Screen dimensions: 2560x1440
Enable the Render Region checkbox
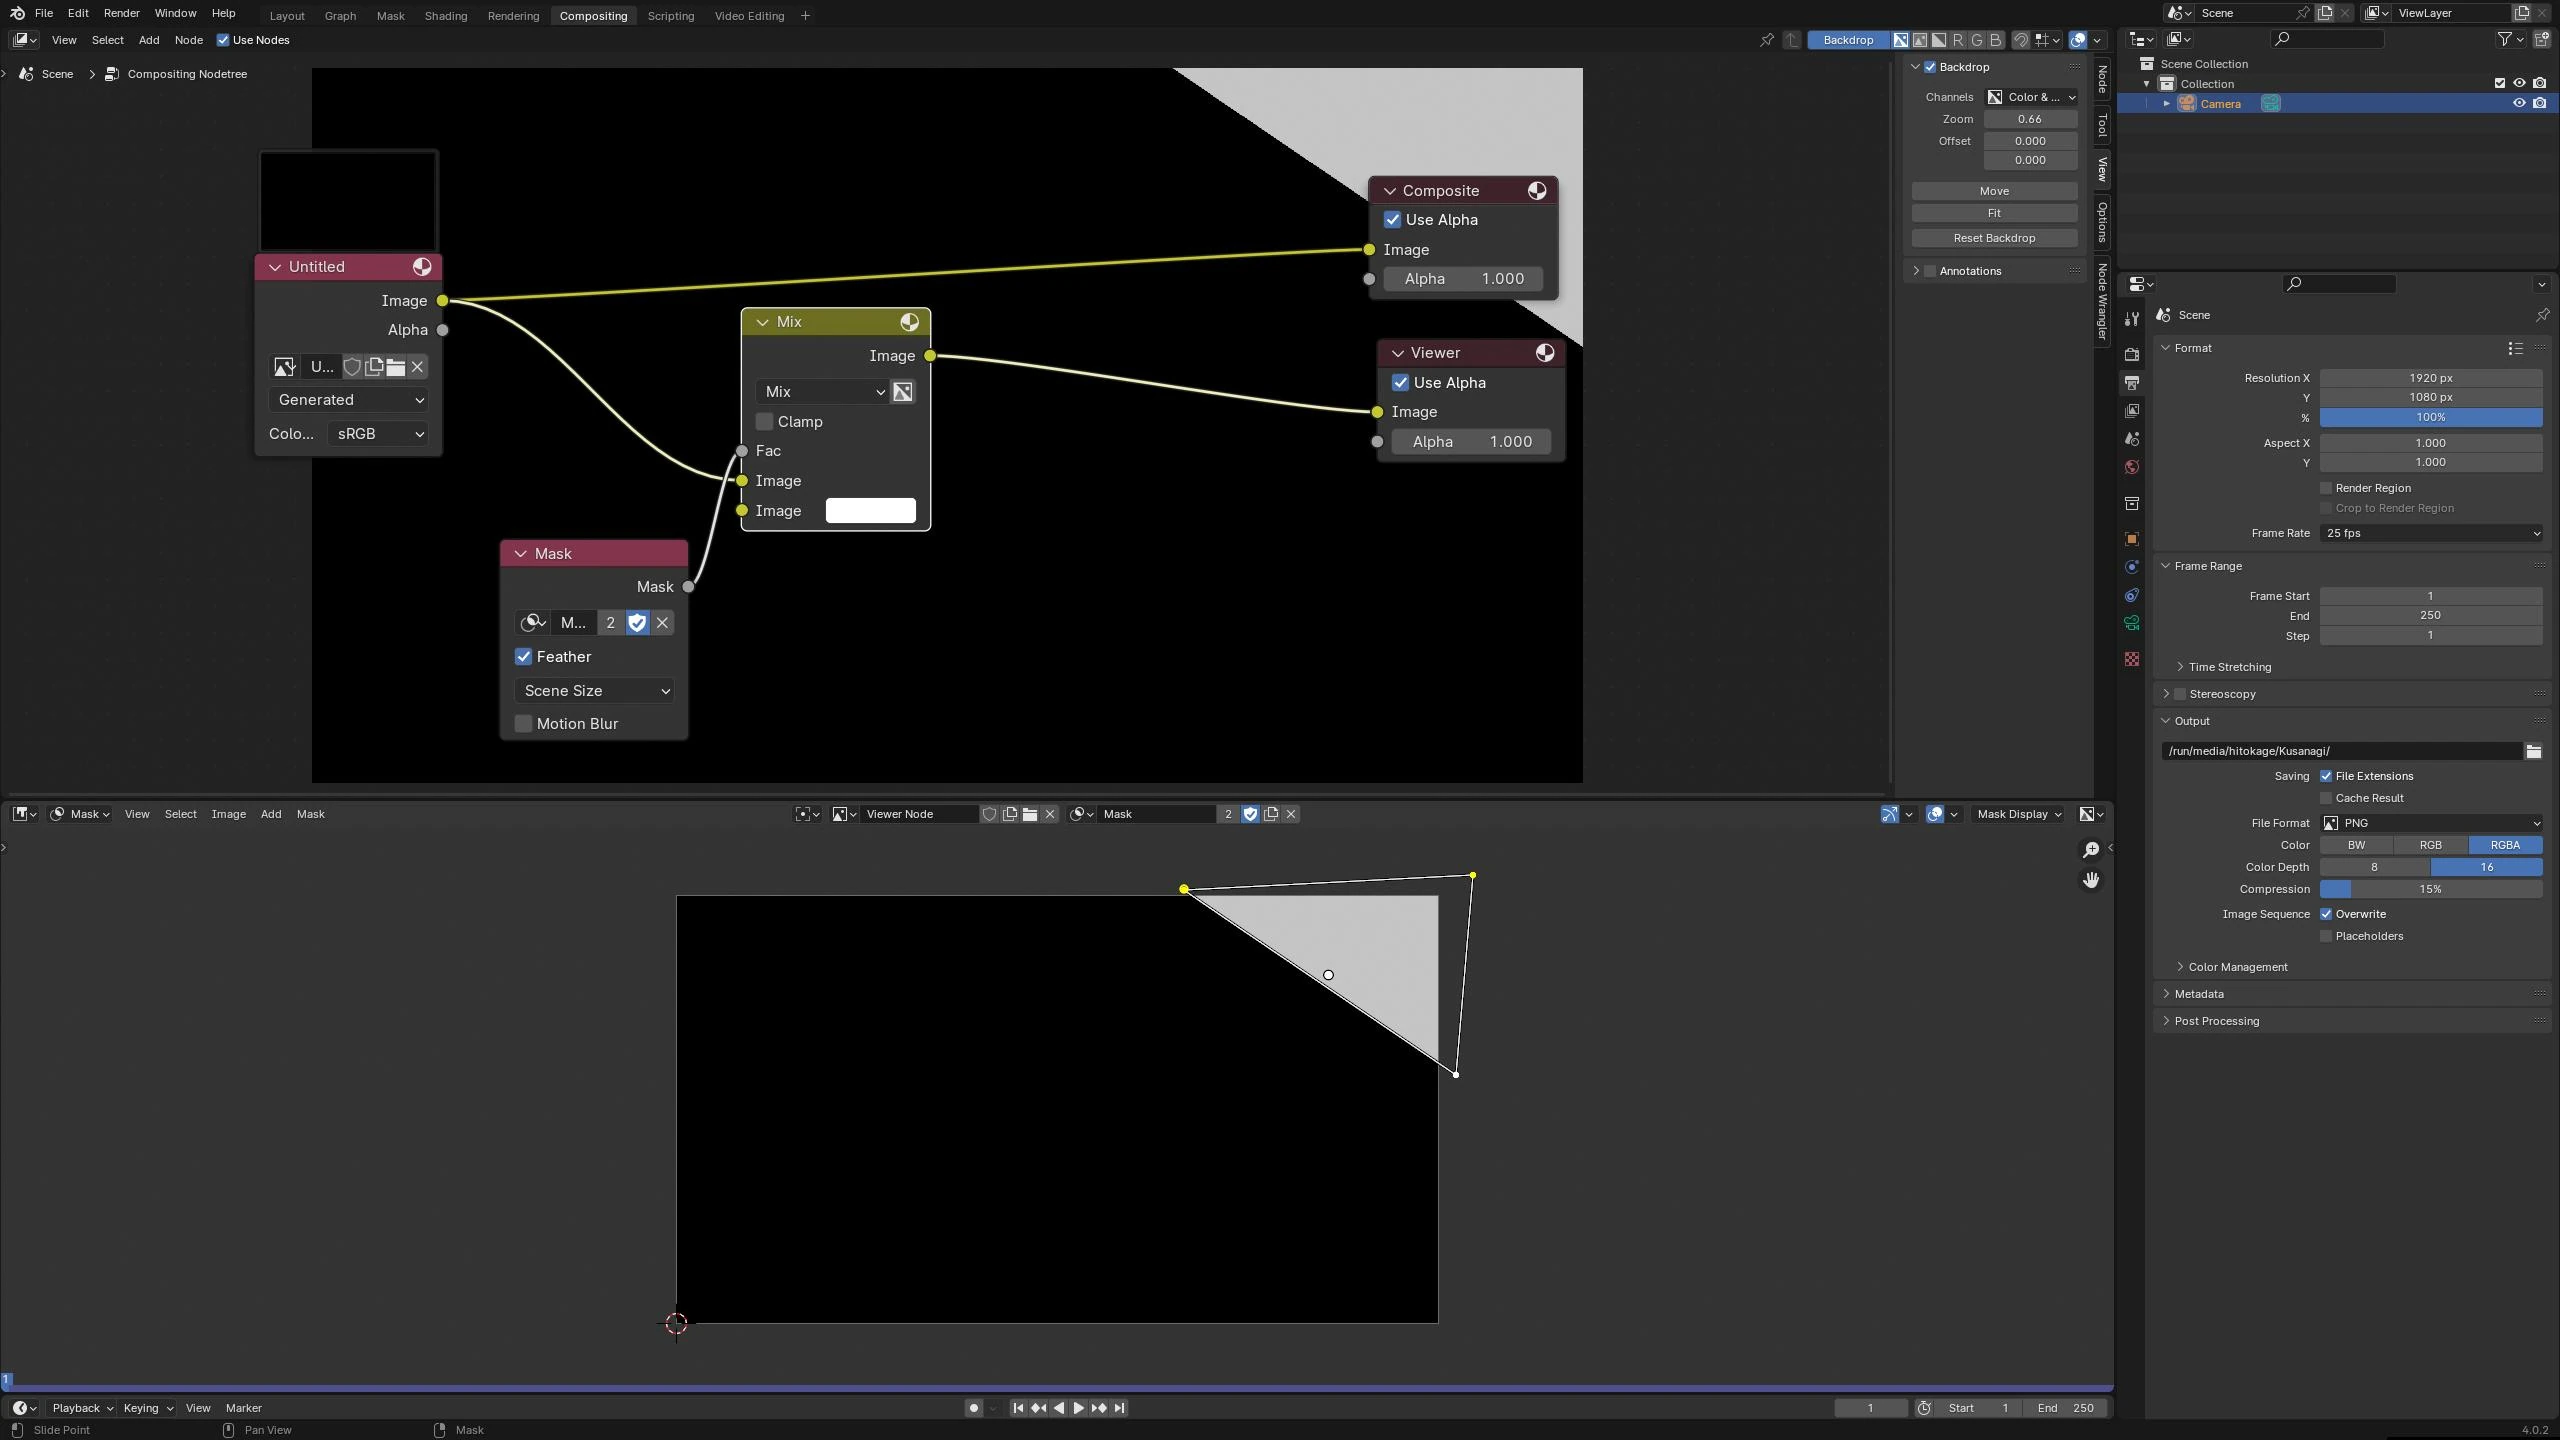2326,488
